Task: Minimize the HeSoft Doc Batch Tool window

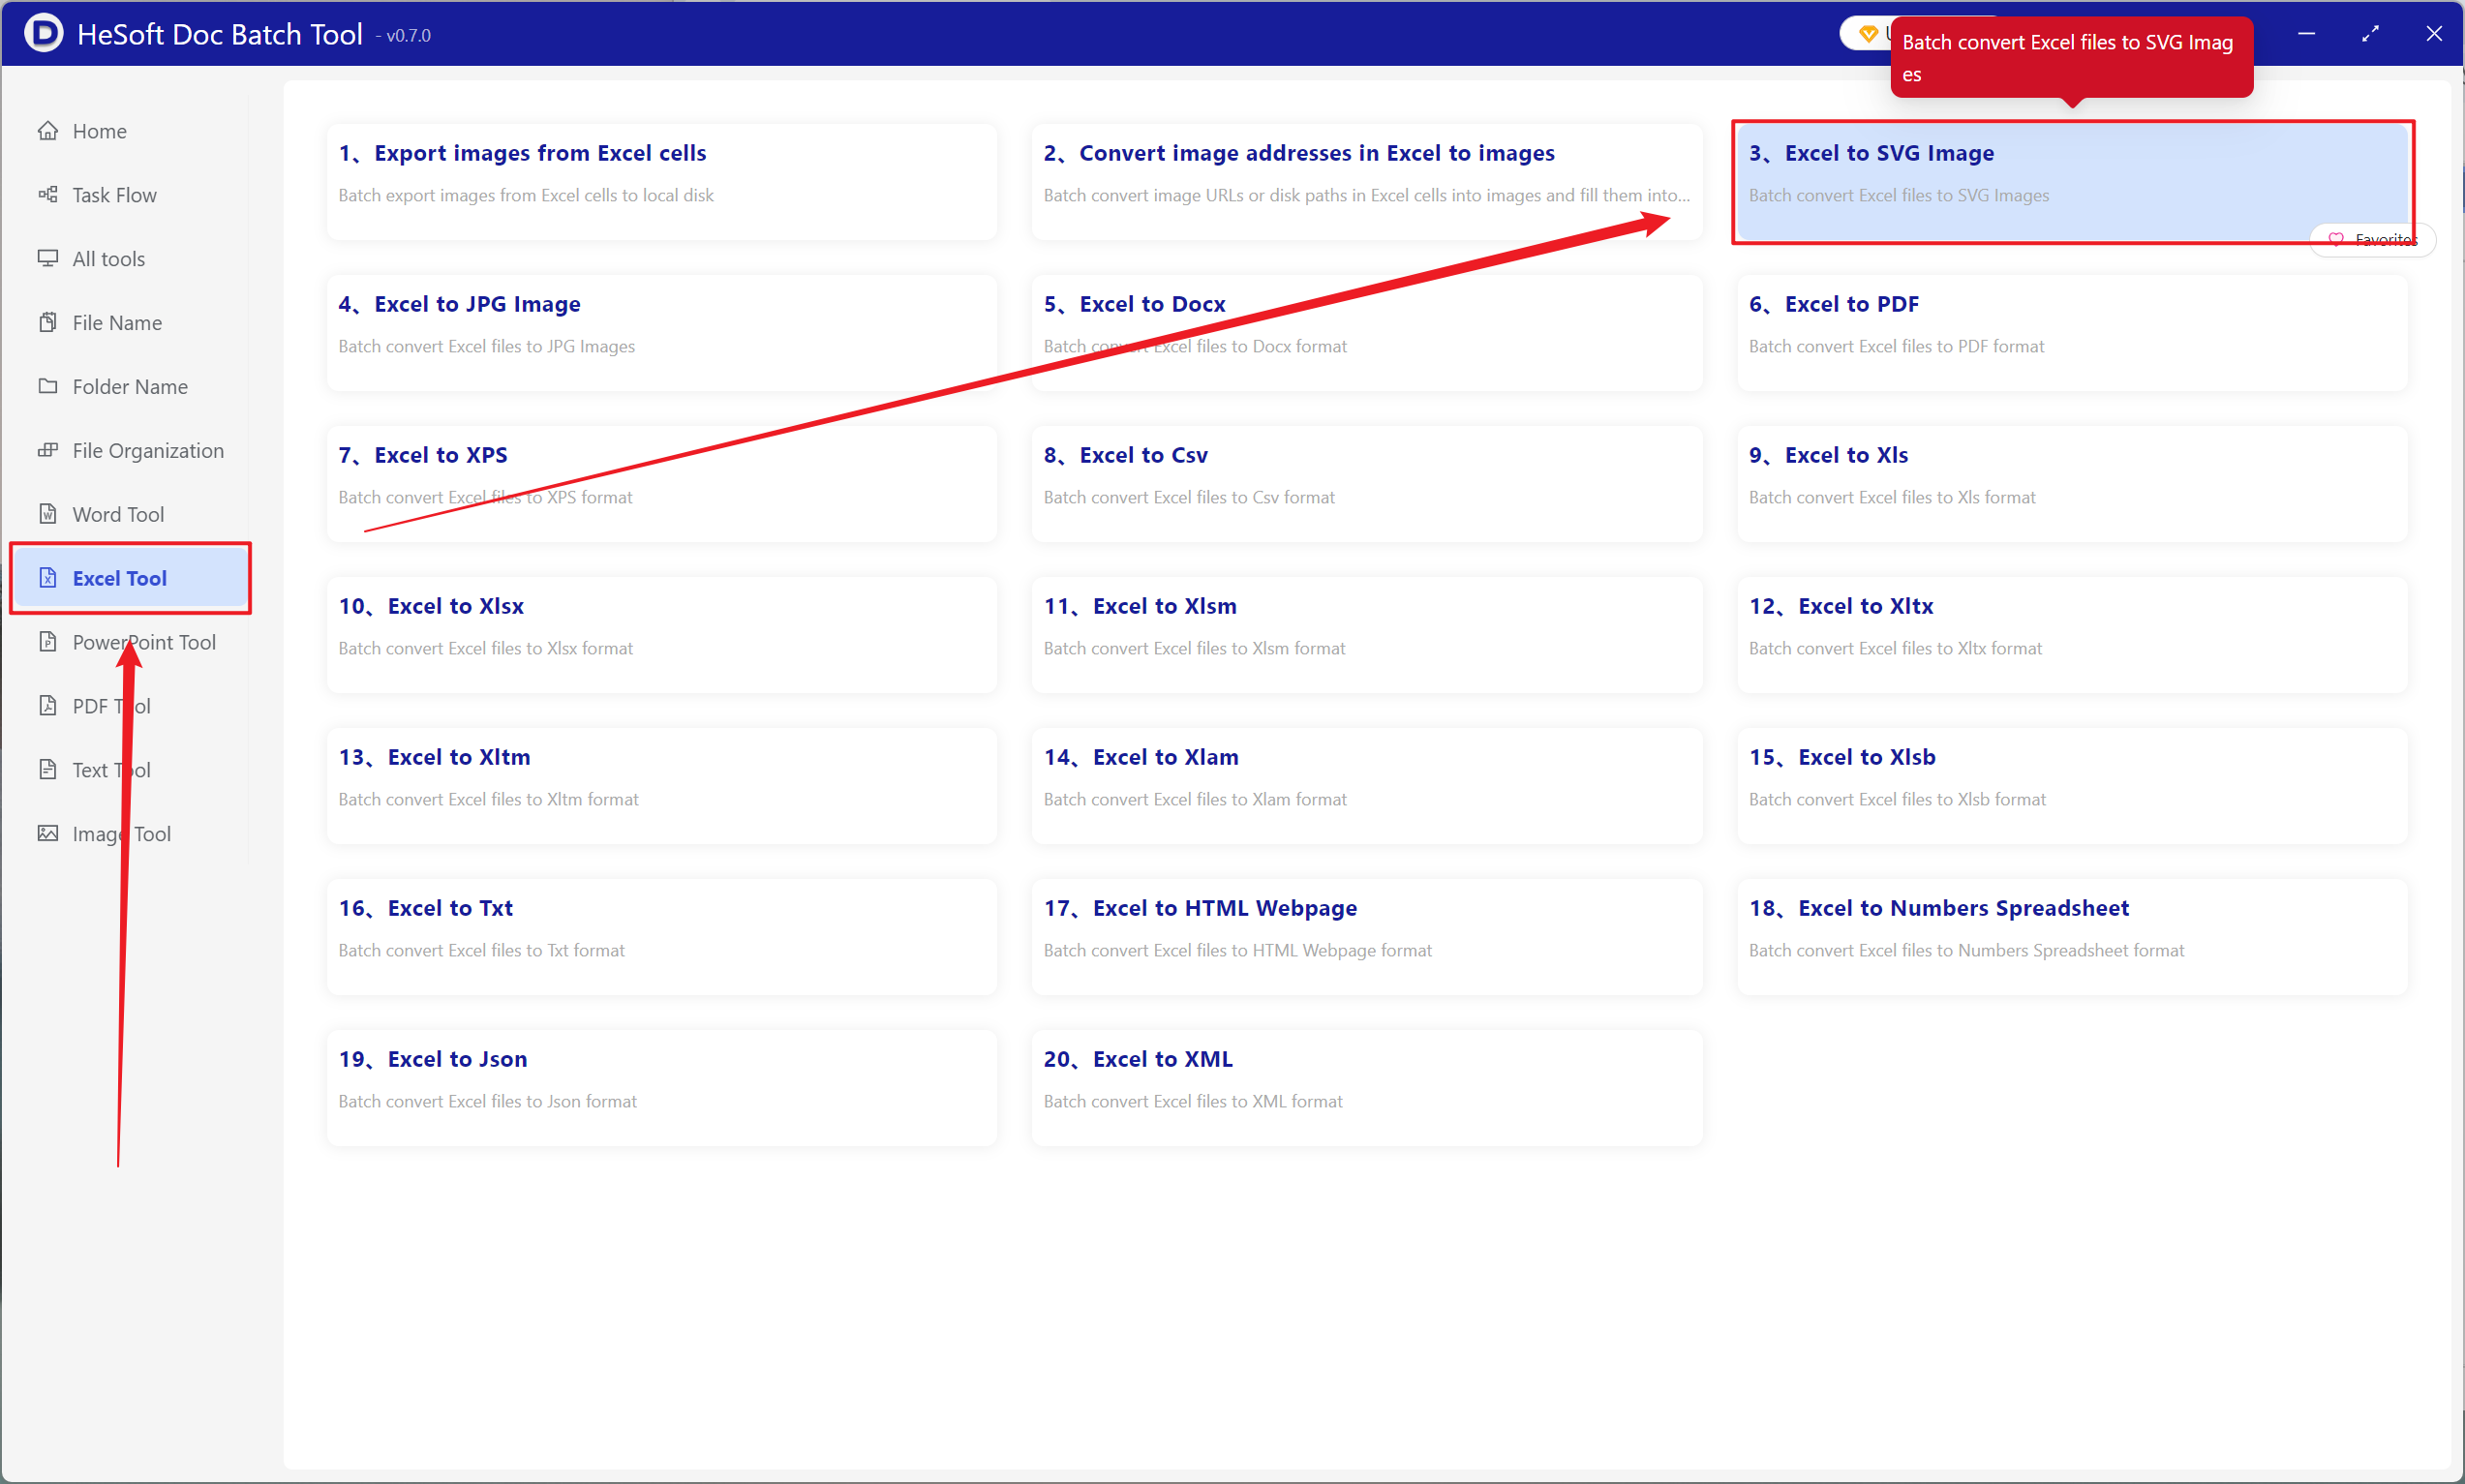Action: coord(2306,33)
